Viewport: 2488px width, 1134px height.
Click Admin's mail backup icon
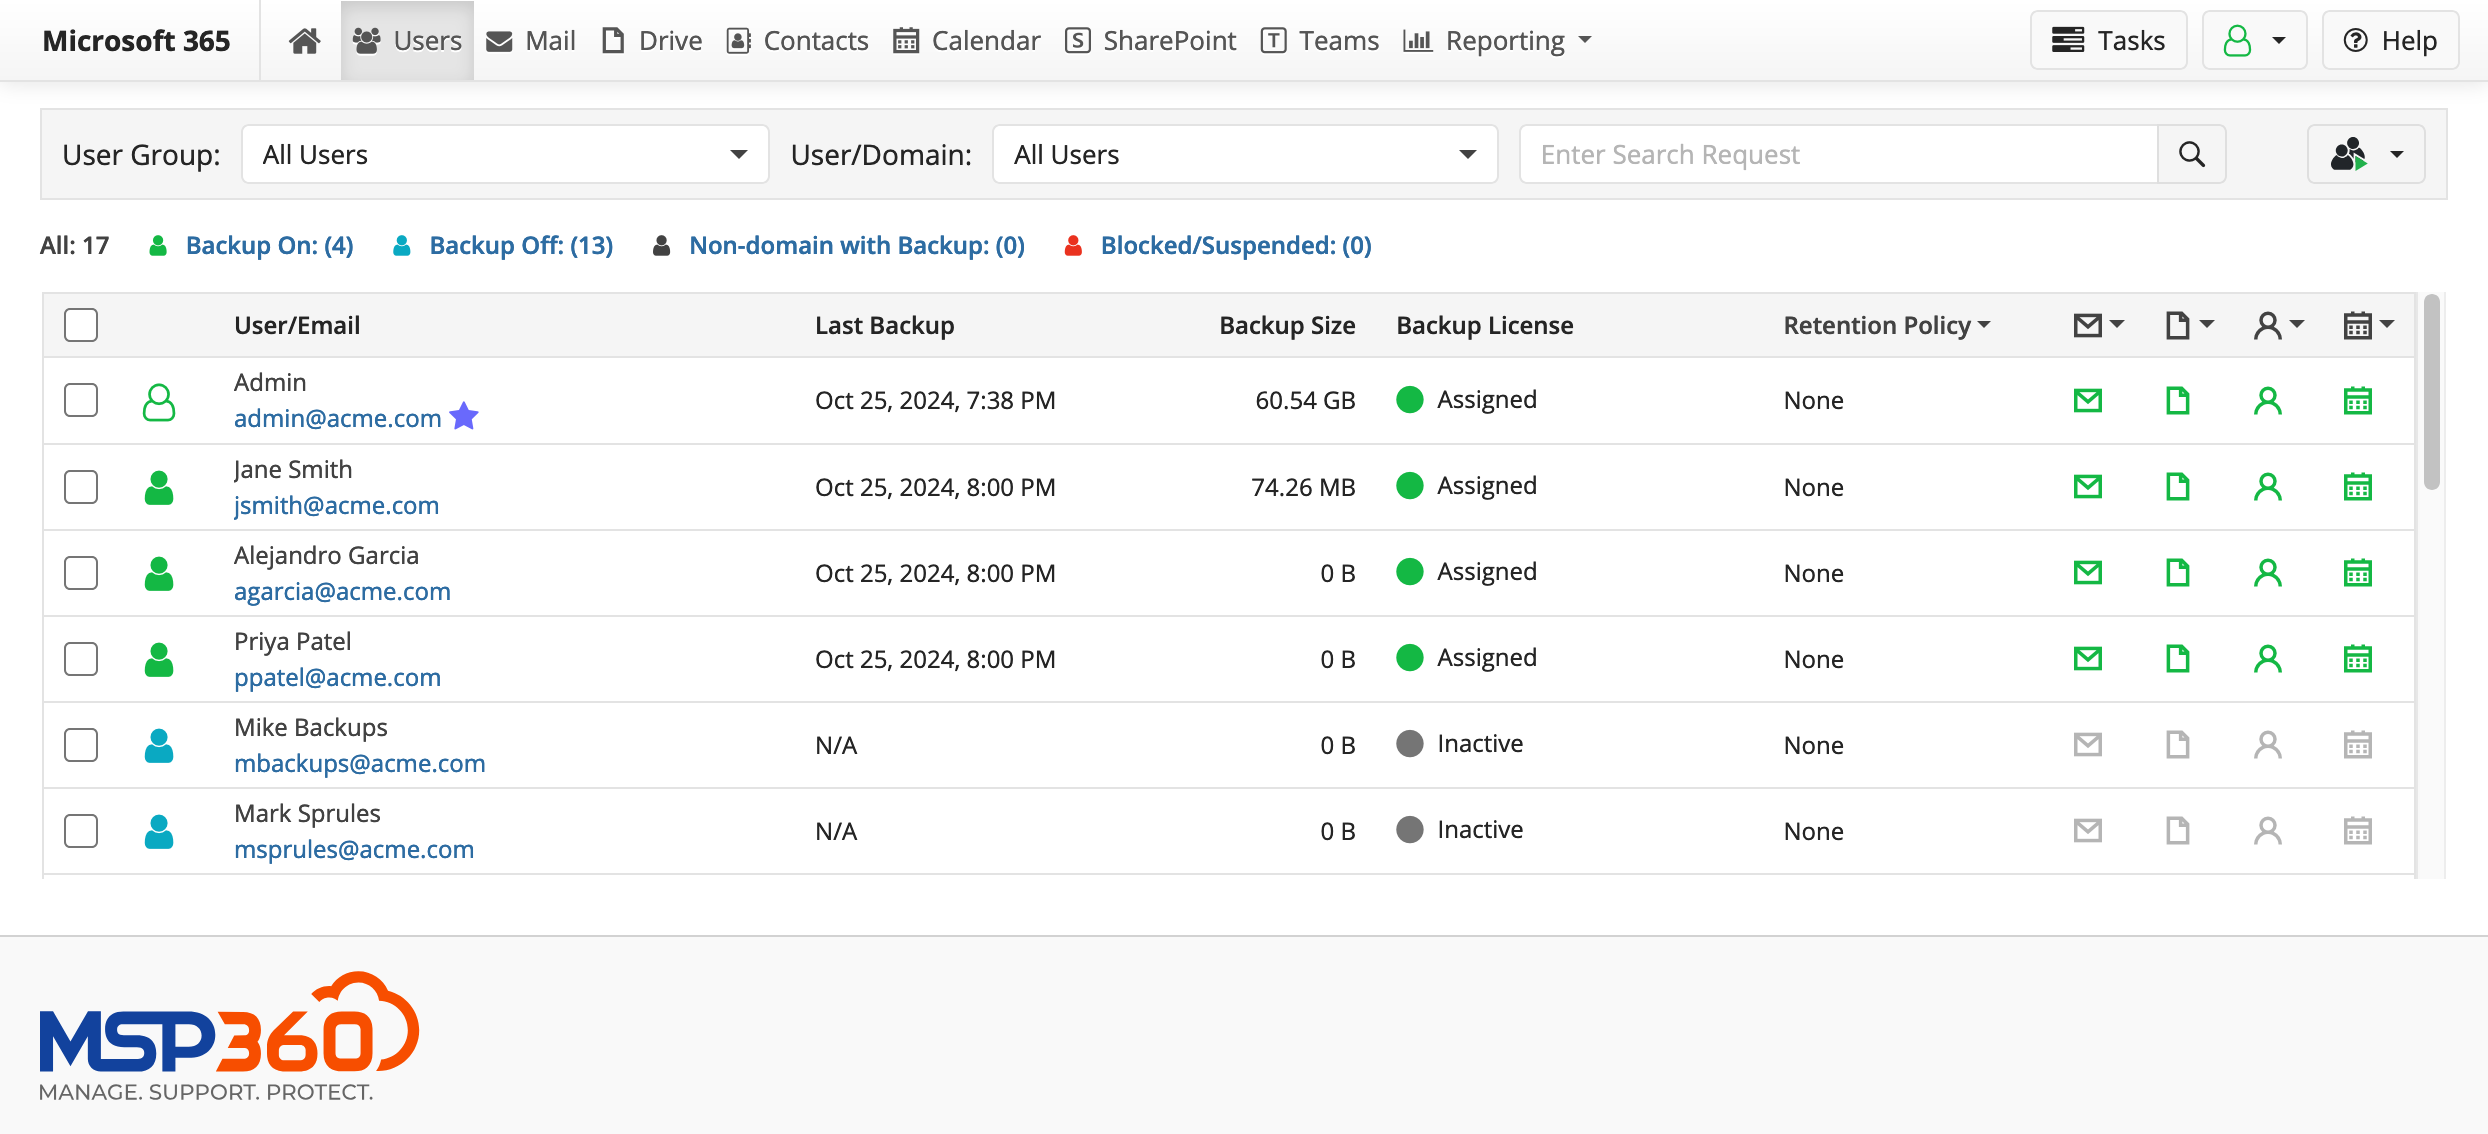tap(2087, 400)
